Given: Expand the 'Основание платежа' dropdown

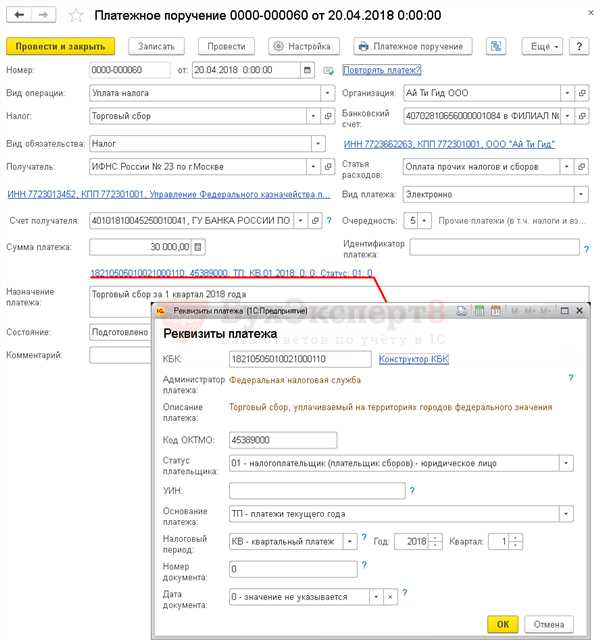Looking at the screenshot, I should click(566, 514).
